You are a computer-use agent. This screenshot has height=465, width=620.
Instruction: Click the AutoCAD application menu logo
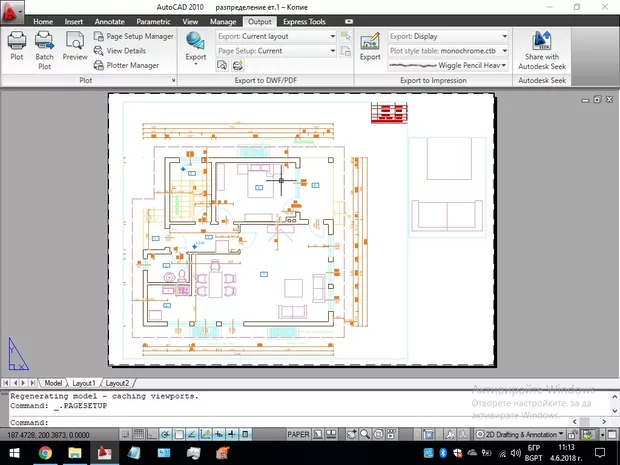[13, 9]
